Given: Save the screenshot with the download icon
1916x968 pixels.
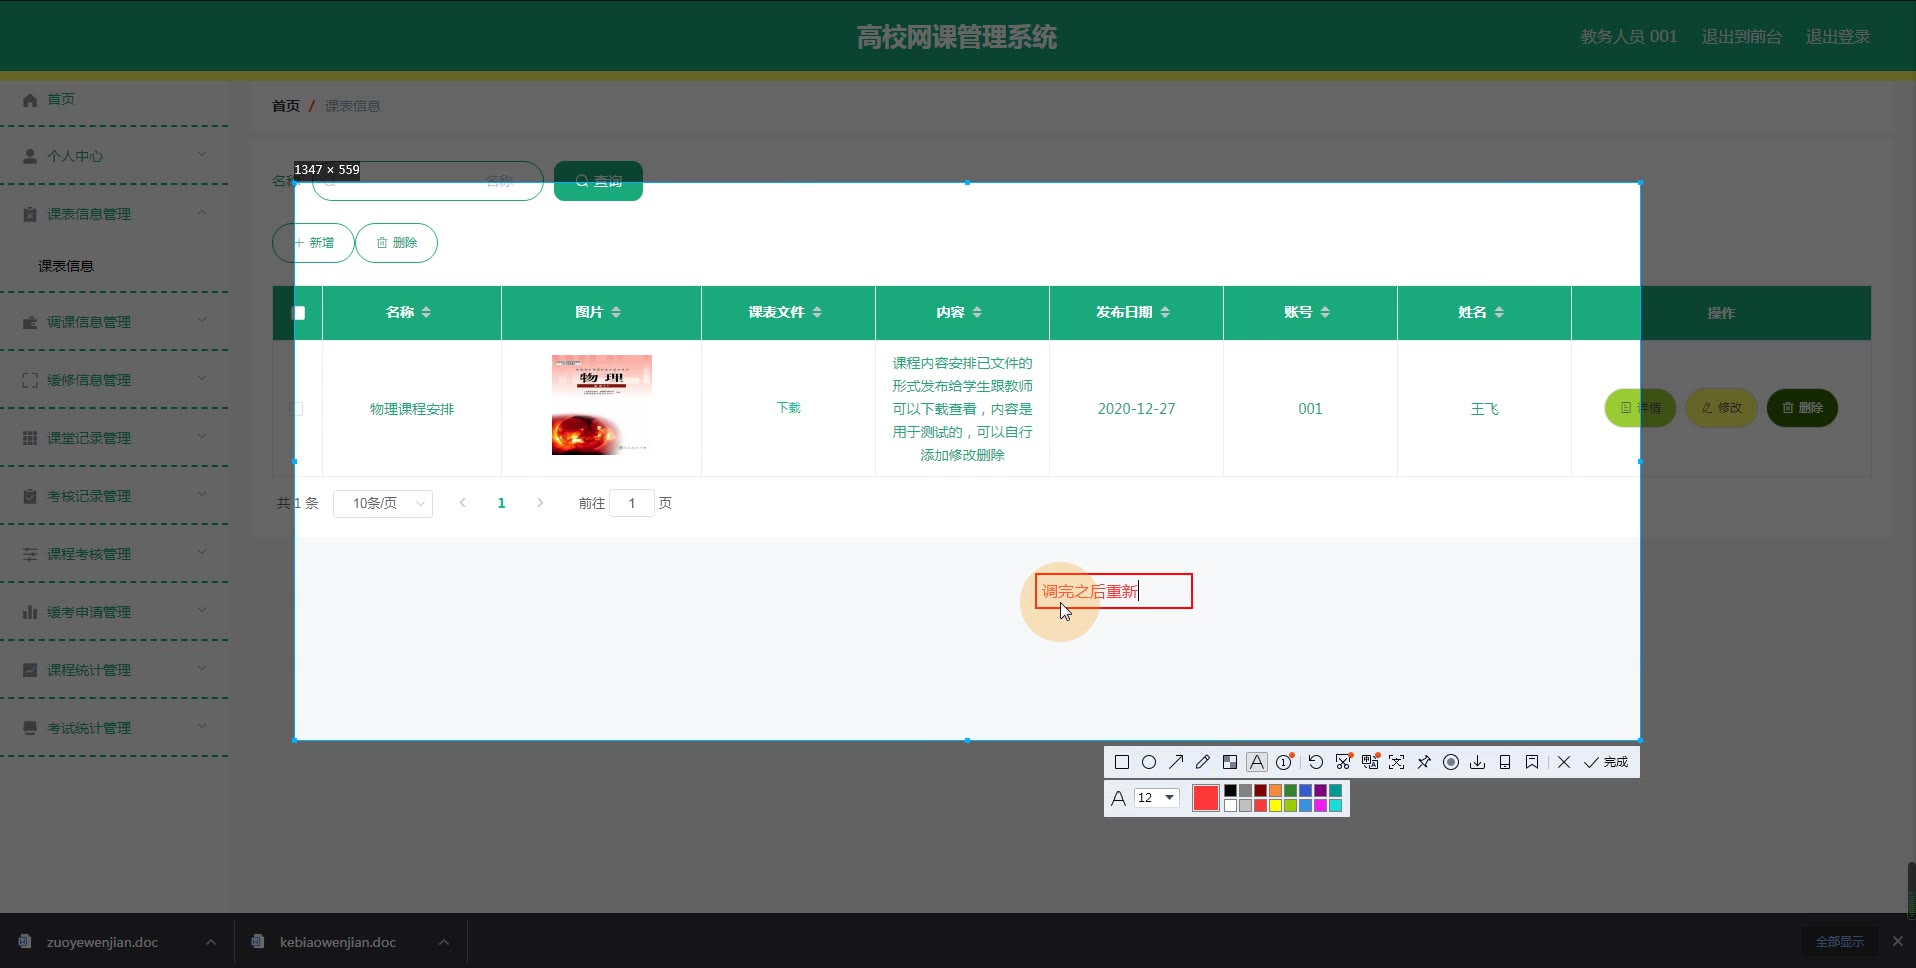Looking at the screenshot, I should point(1478,762).
